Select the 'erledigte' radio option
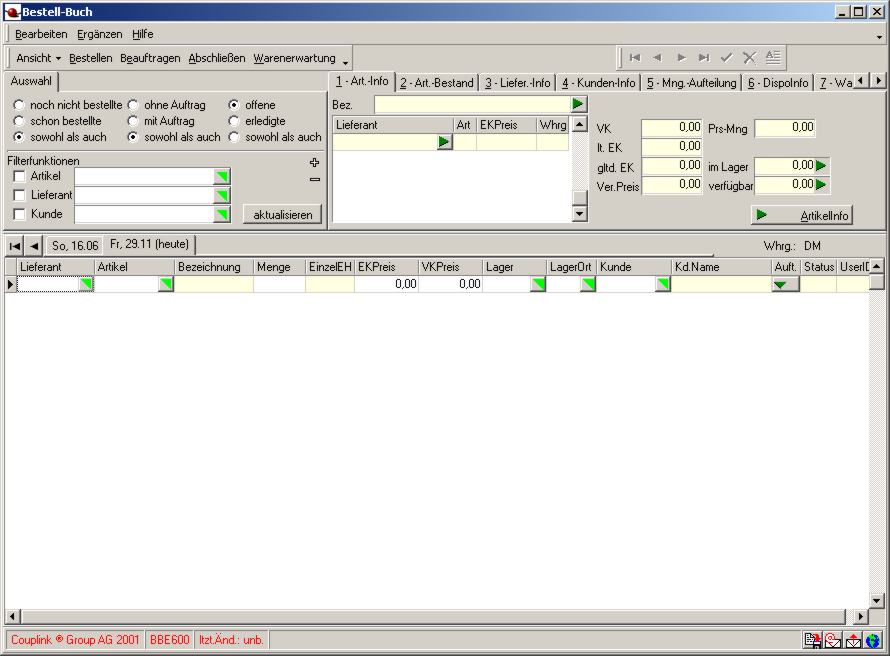This screenshot has height=656, width=890. 234,121
